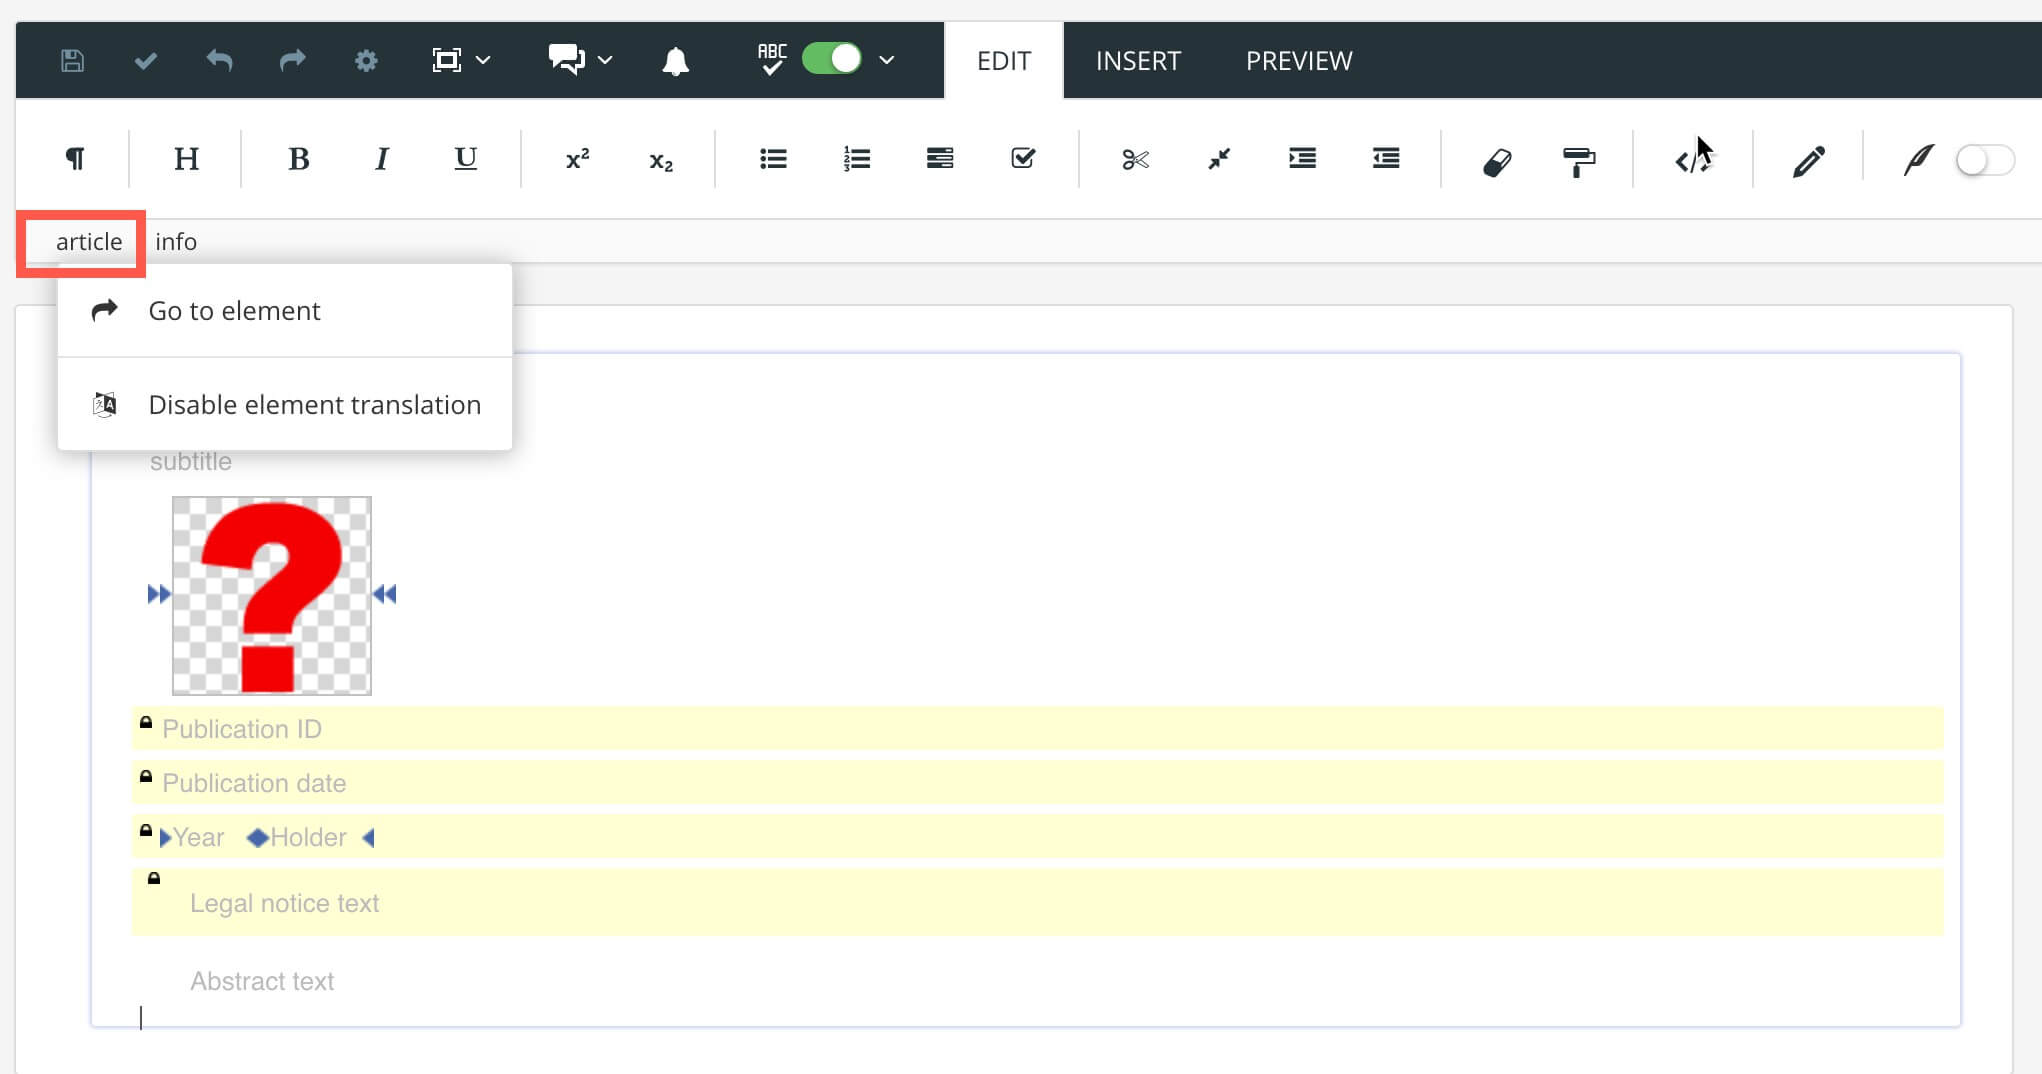The height and width of the screenshot is (1074, 2042).
Task: Undo the last change
Action: [219, 60]
